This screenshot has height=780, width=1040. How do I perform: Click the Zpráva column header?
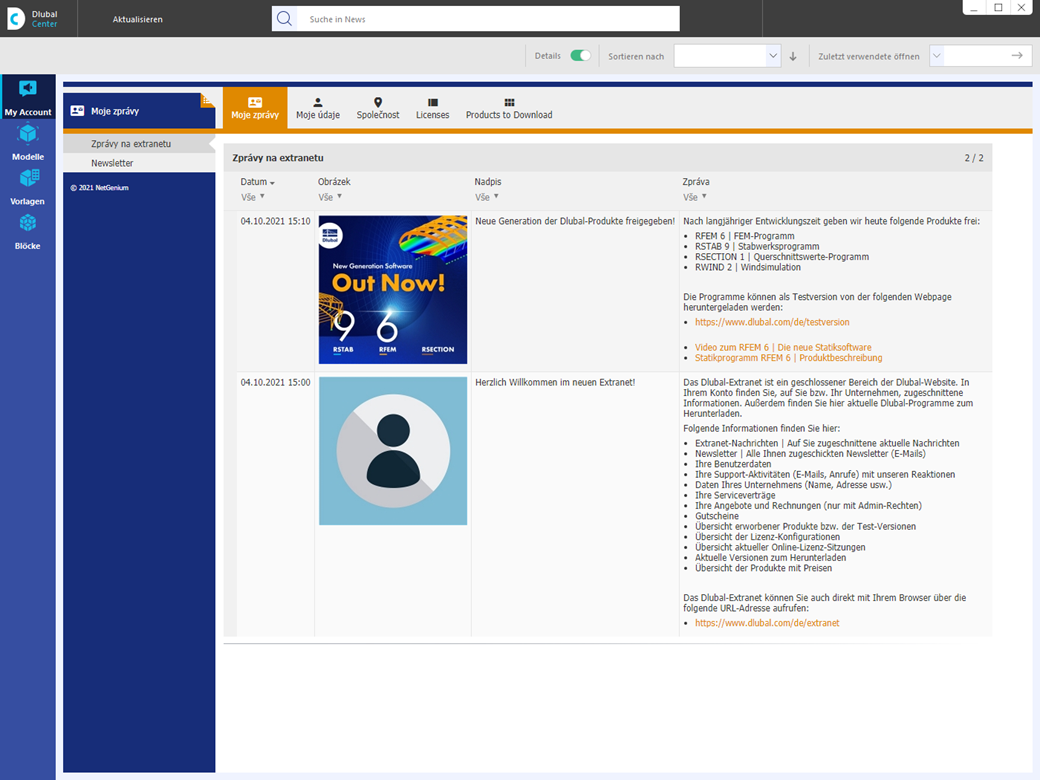point(696,182)
